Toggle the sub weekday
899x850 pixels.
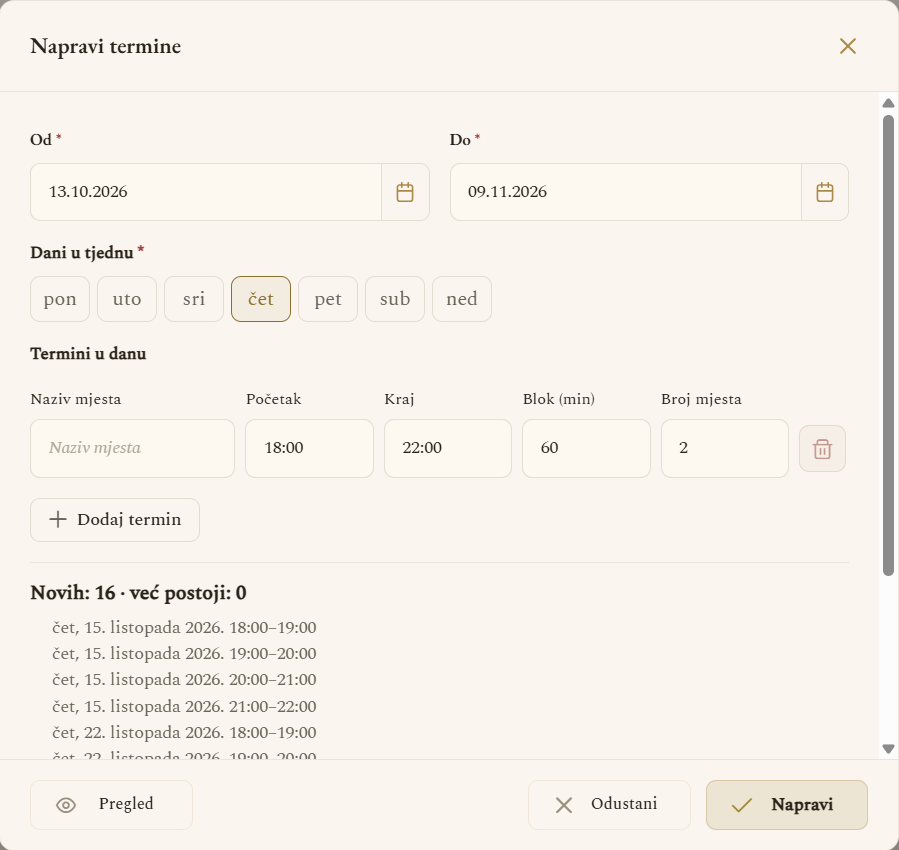pos(395,299)
